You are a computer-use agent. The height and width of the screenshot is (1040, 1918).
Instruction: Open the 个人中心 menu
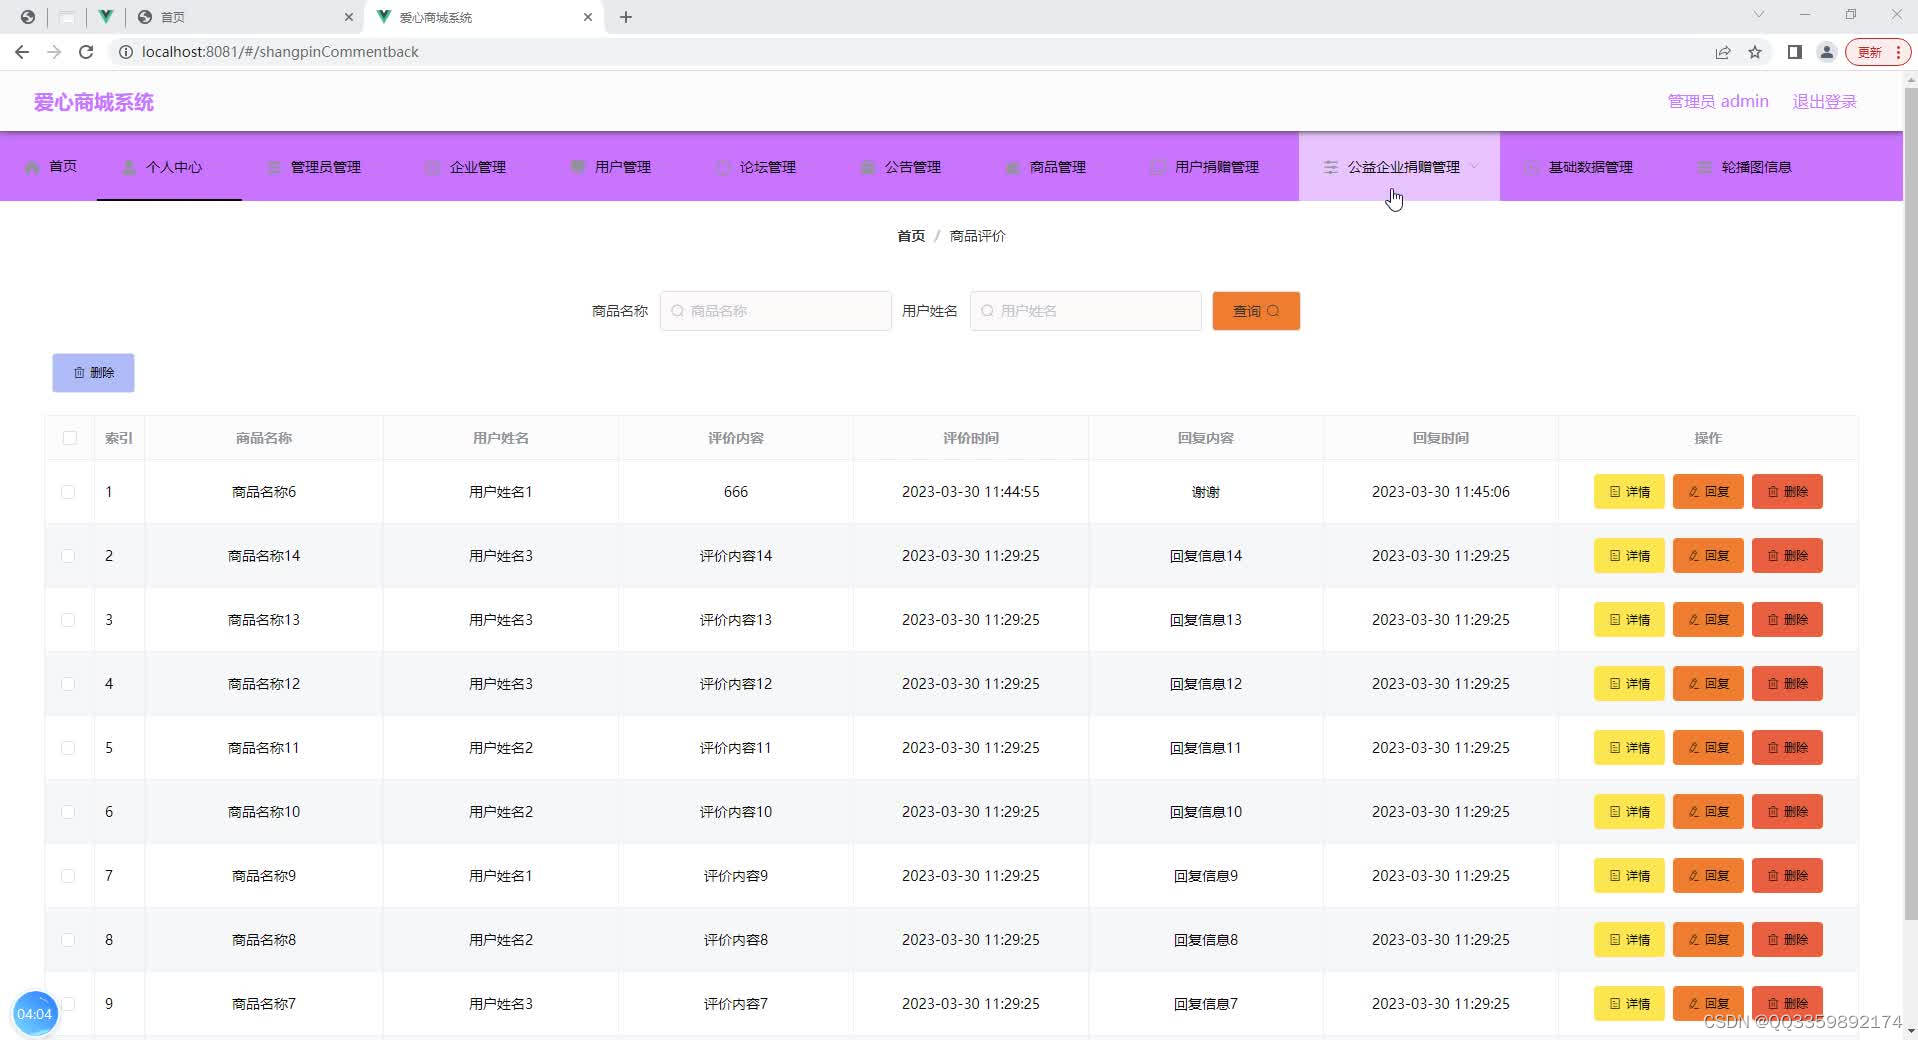coord(169,166)
